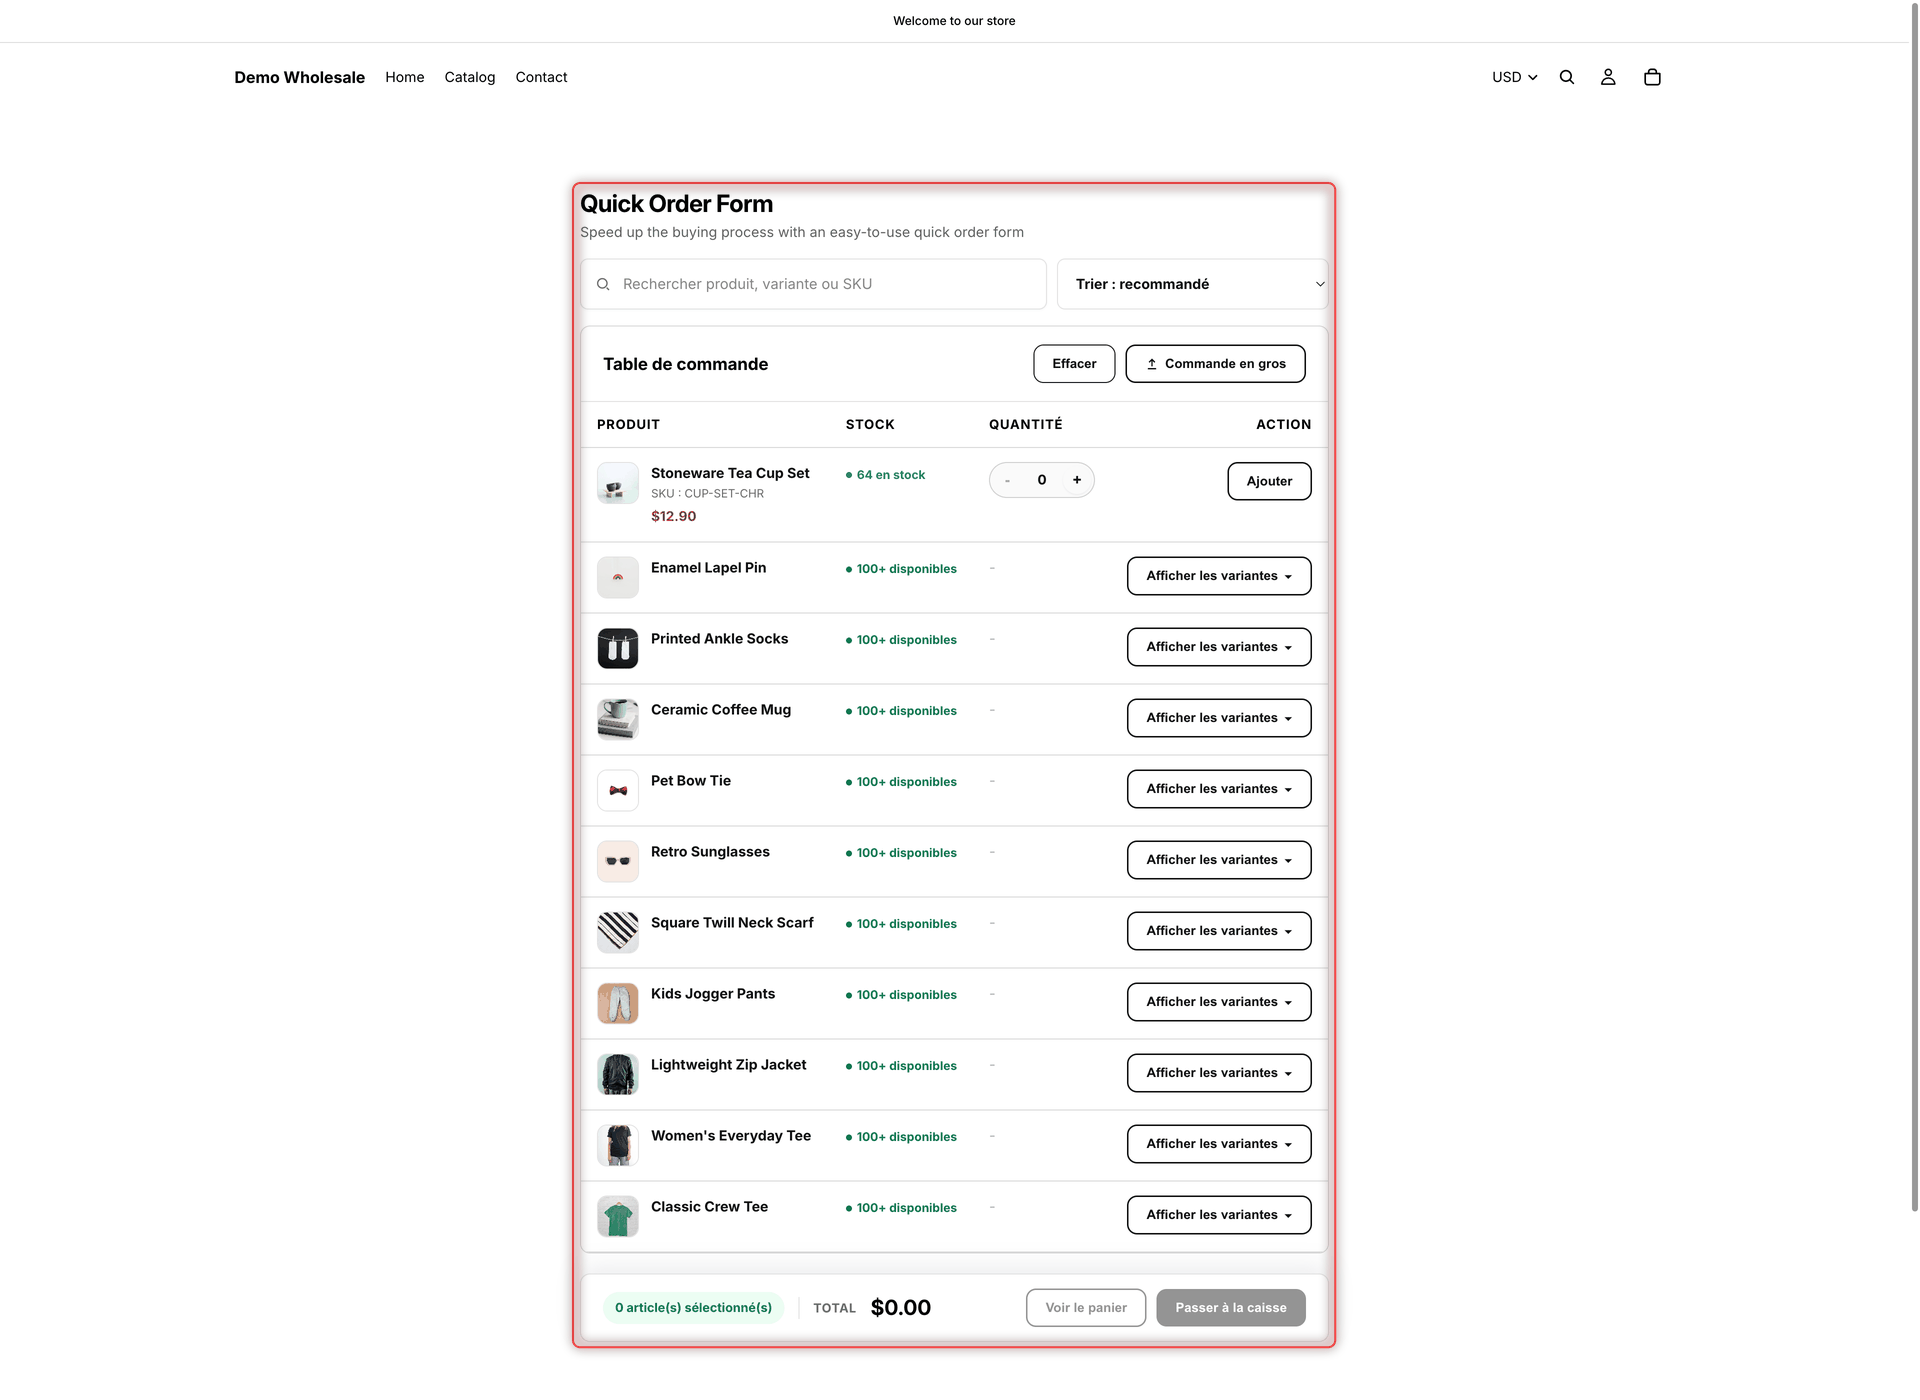Expand variants for Printed Ankle Socks
Image resolution: width=1920 pixels, height=1400 pixels.
[1219, 647]
